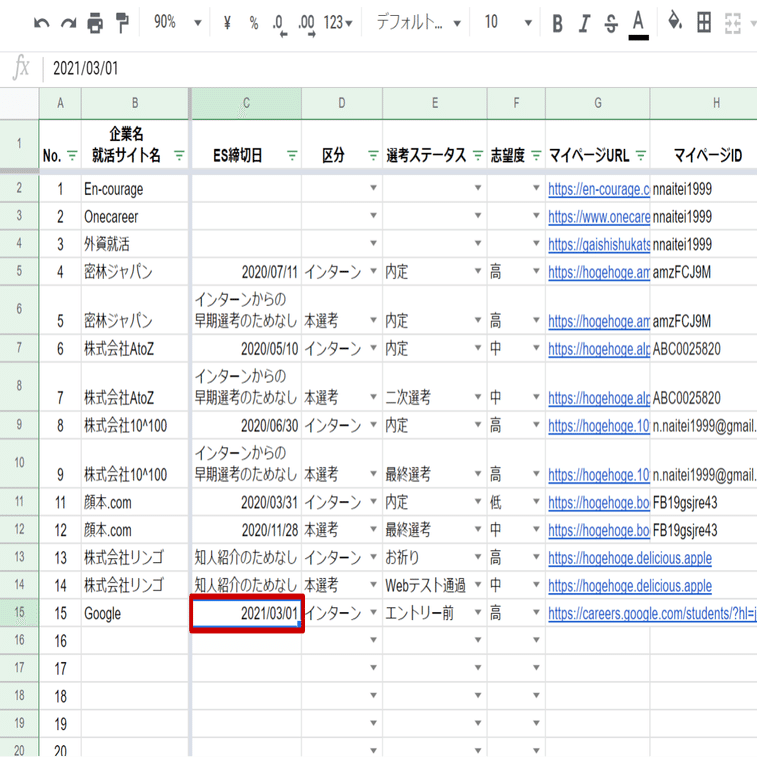Select the Google company cell

(x=135, y=613)
